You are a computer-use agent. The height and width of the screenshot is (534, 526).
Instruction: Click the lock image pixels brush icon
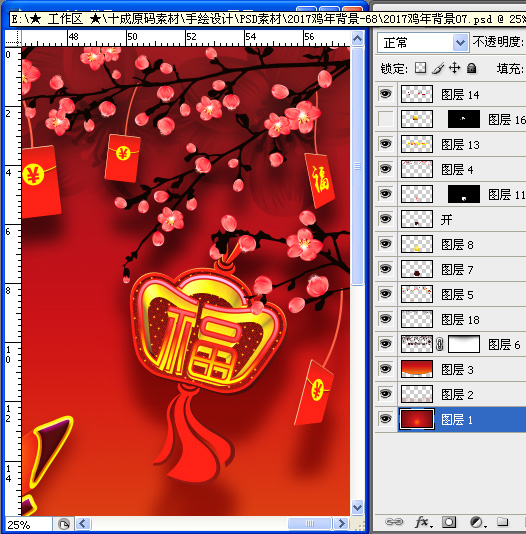pos(438,68)
